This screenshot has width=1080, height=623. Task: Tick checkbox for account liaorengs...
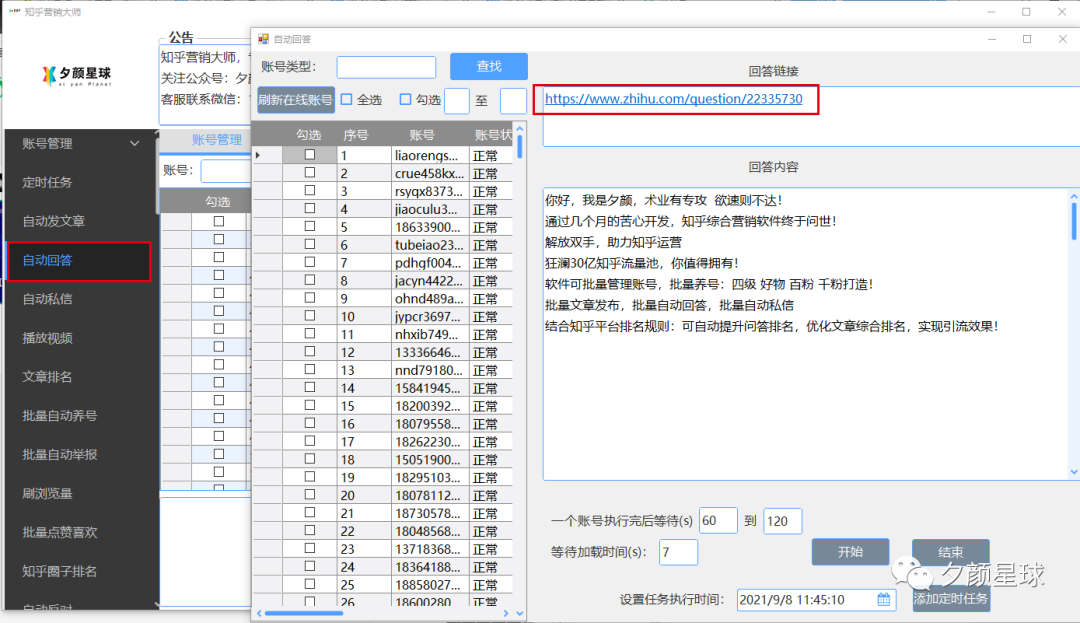point(310,155)
